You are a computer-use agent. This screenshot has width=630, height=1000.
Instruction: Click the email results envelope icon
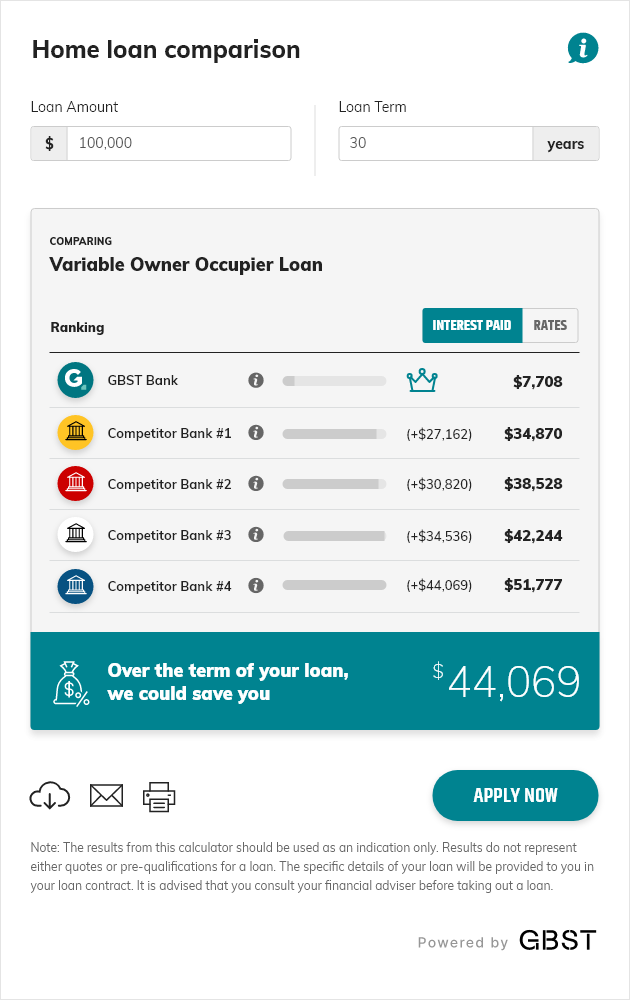tap(106, 795)
